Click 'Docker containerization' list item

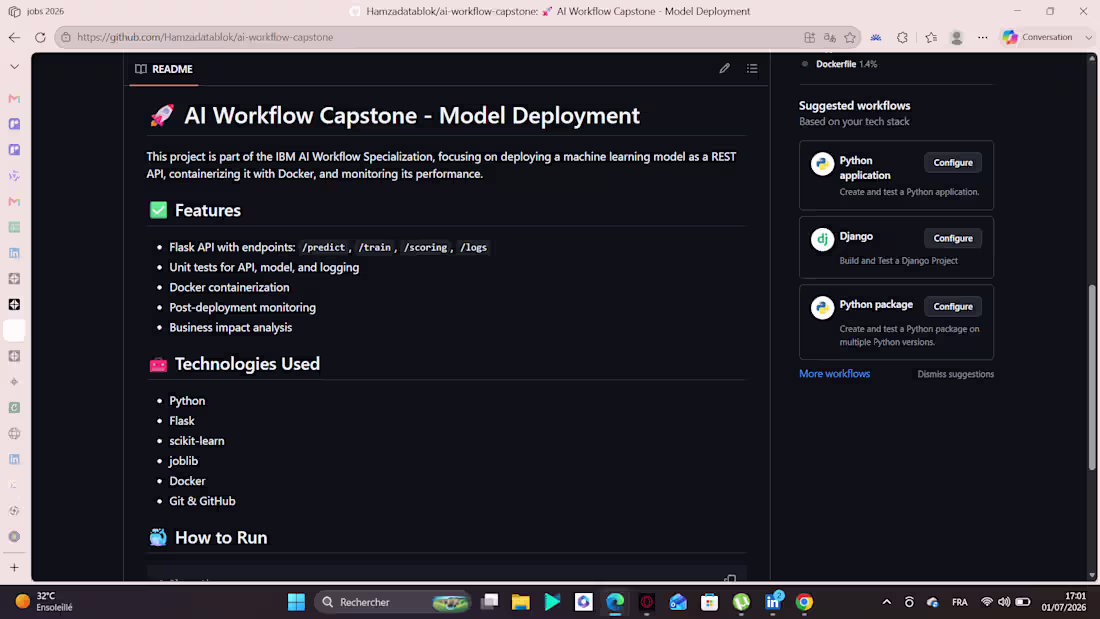point(229,287)
